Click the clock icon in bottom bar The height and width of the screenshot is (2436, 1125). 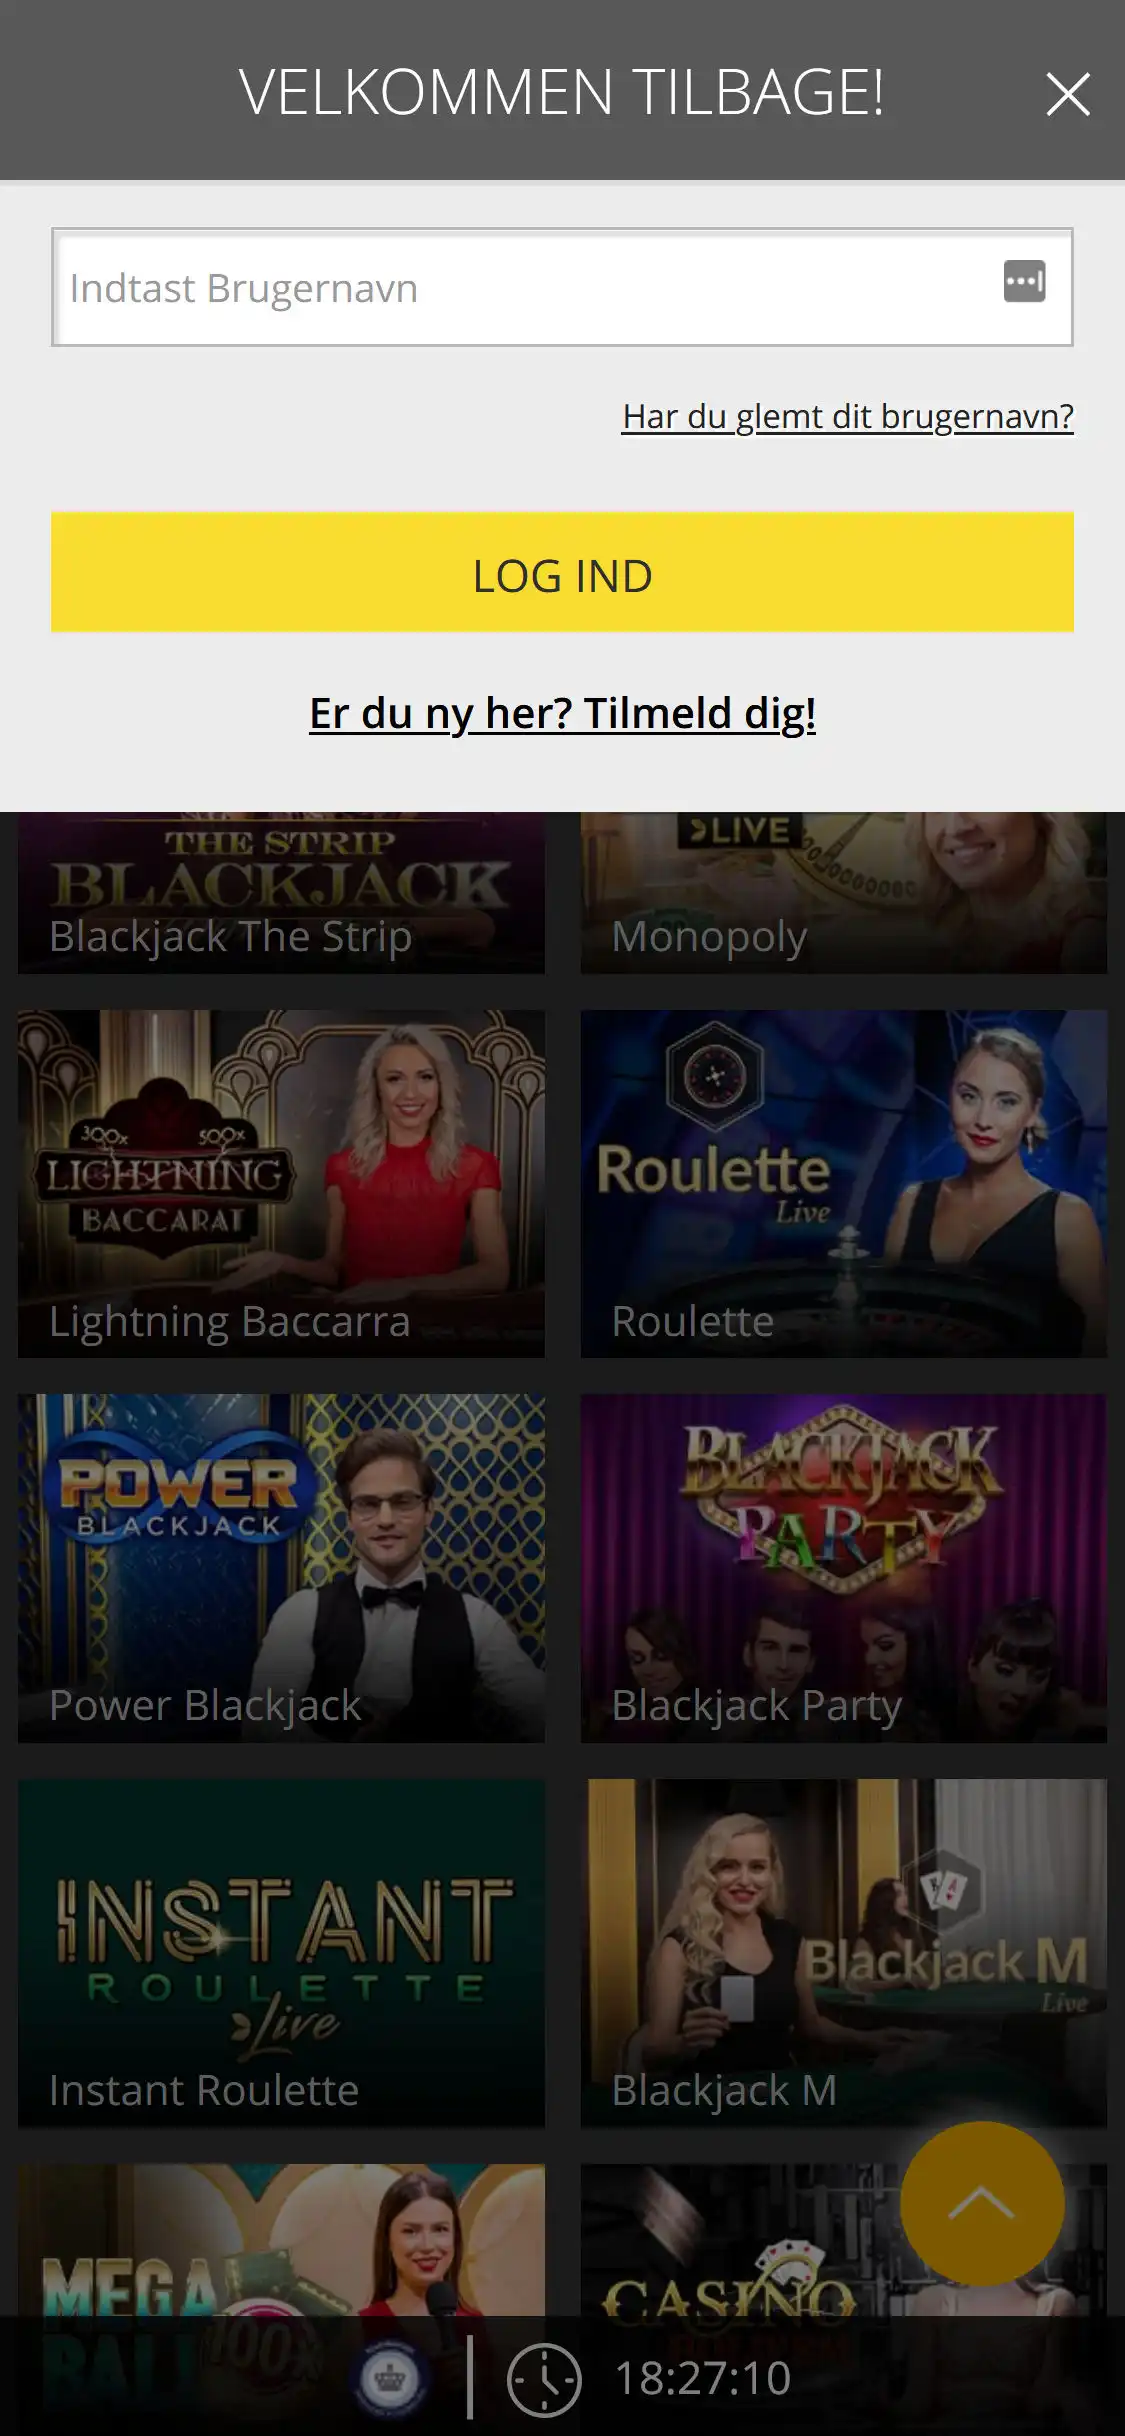[x=544, y=2379]
